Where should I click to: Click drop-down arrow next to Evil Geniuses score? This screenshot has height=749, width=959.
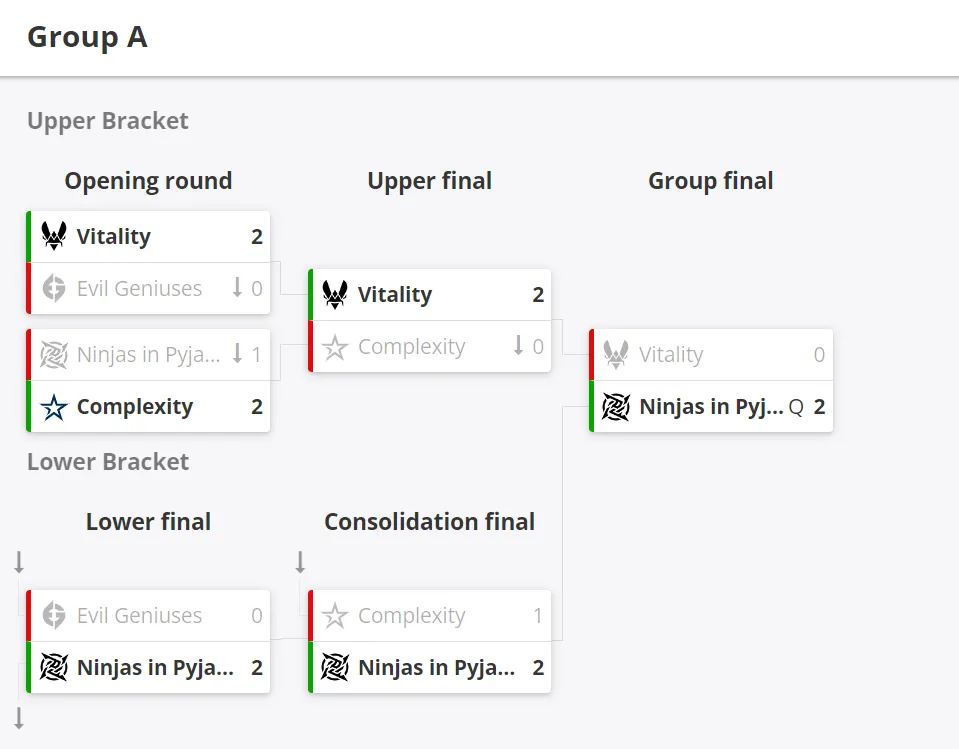click(237, 287)
